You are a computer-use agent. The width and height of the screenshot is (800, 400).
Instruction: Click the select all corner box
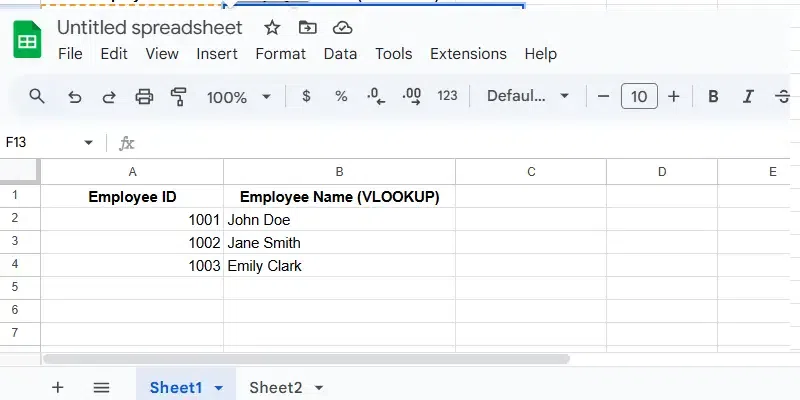[20, 171]
